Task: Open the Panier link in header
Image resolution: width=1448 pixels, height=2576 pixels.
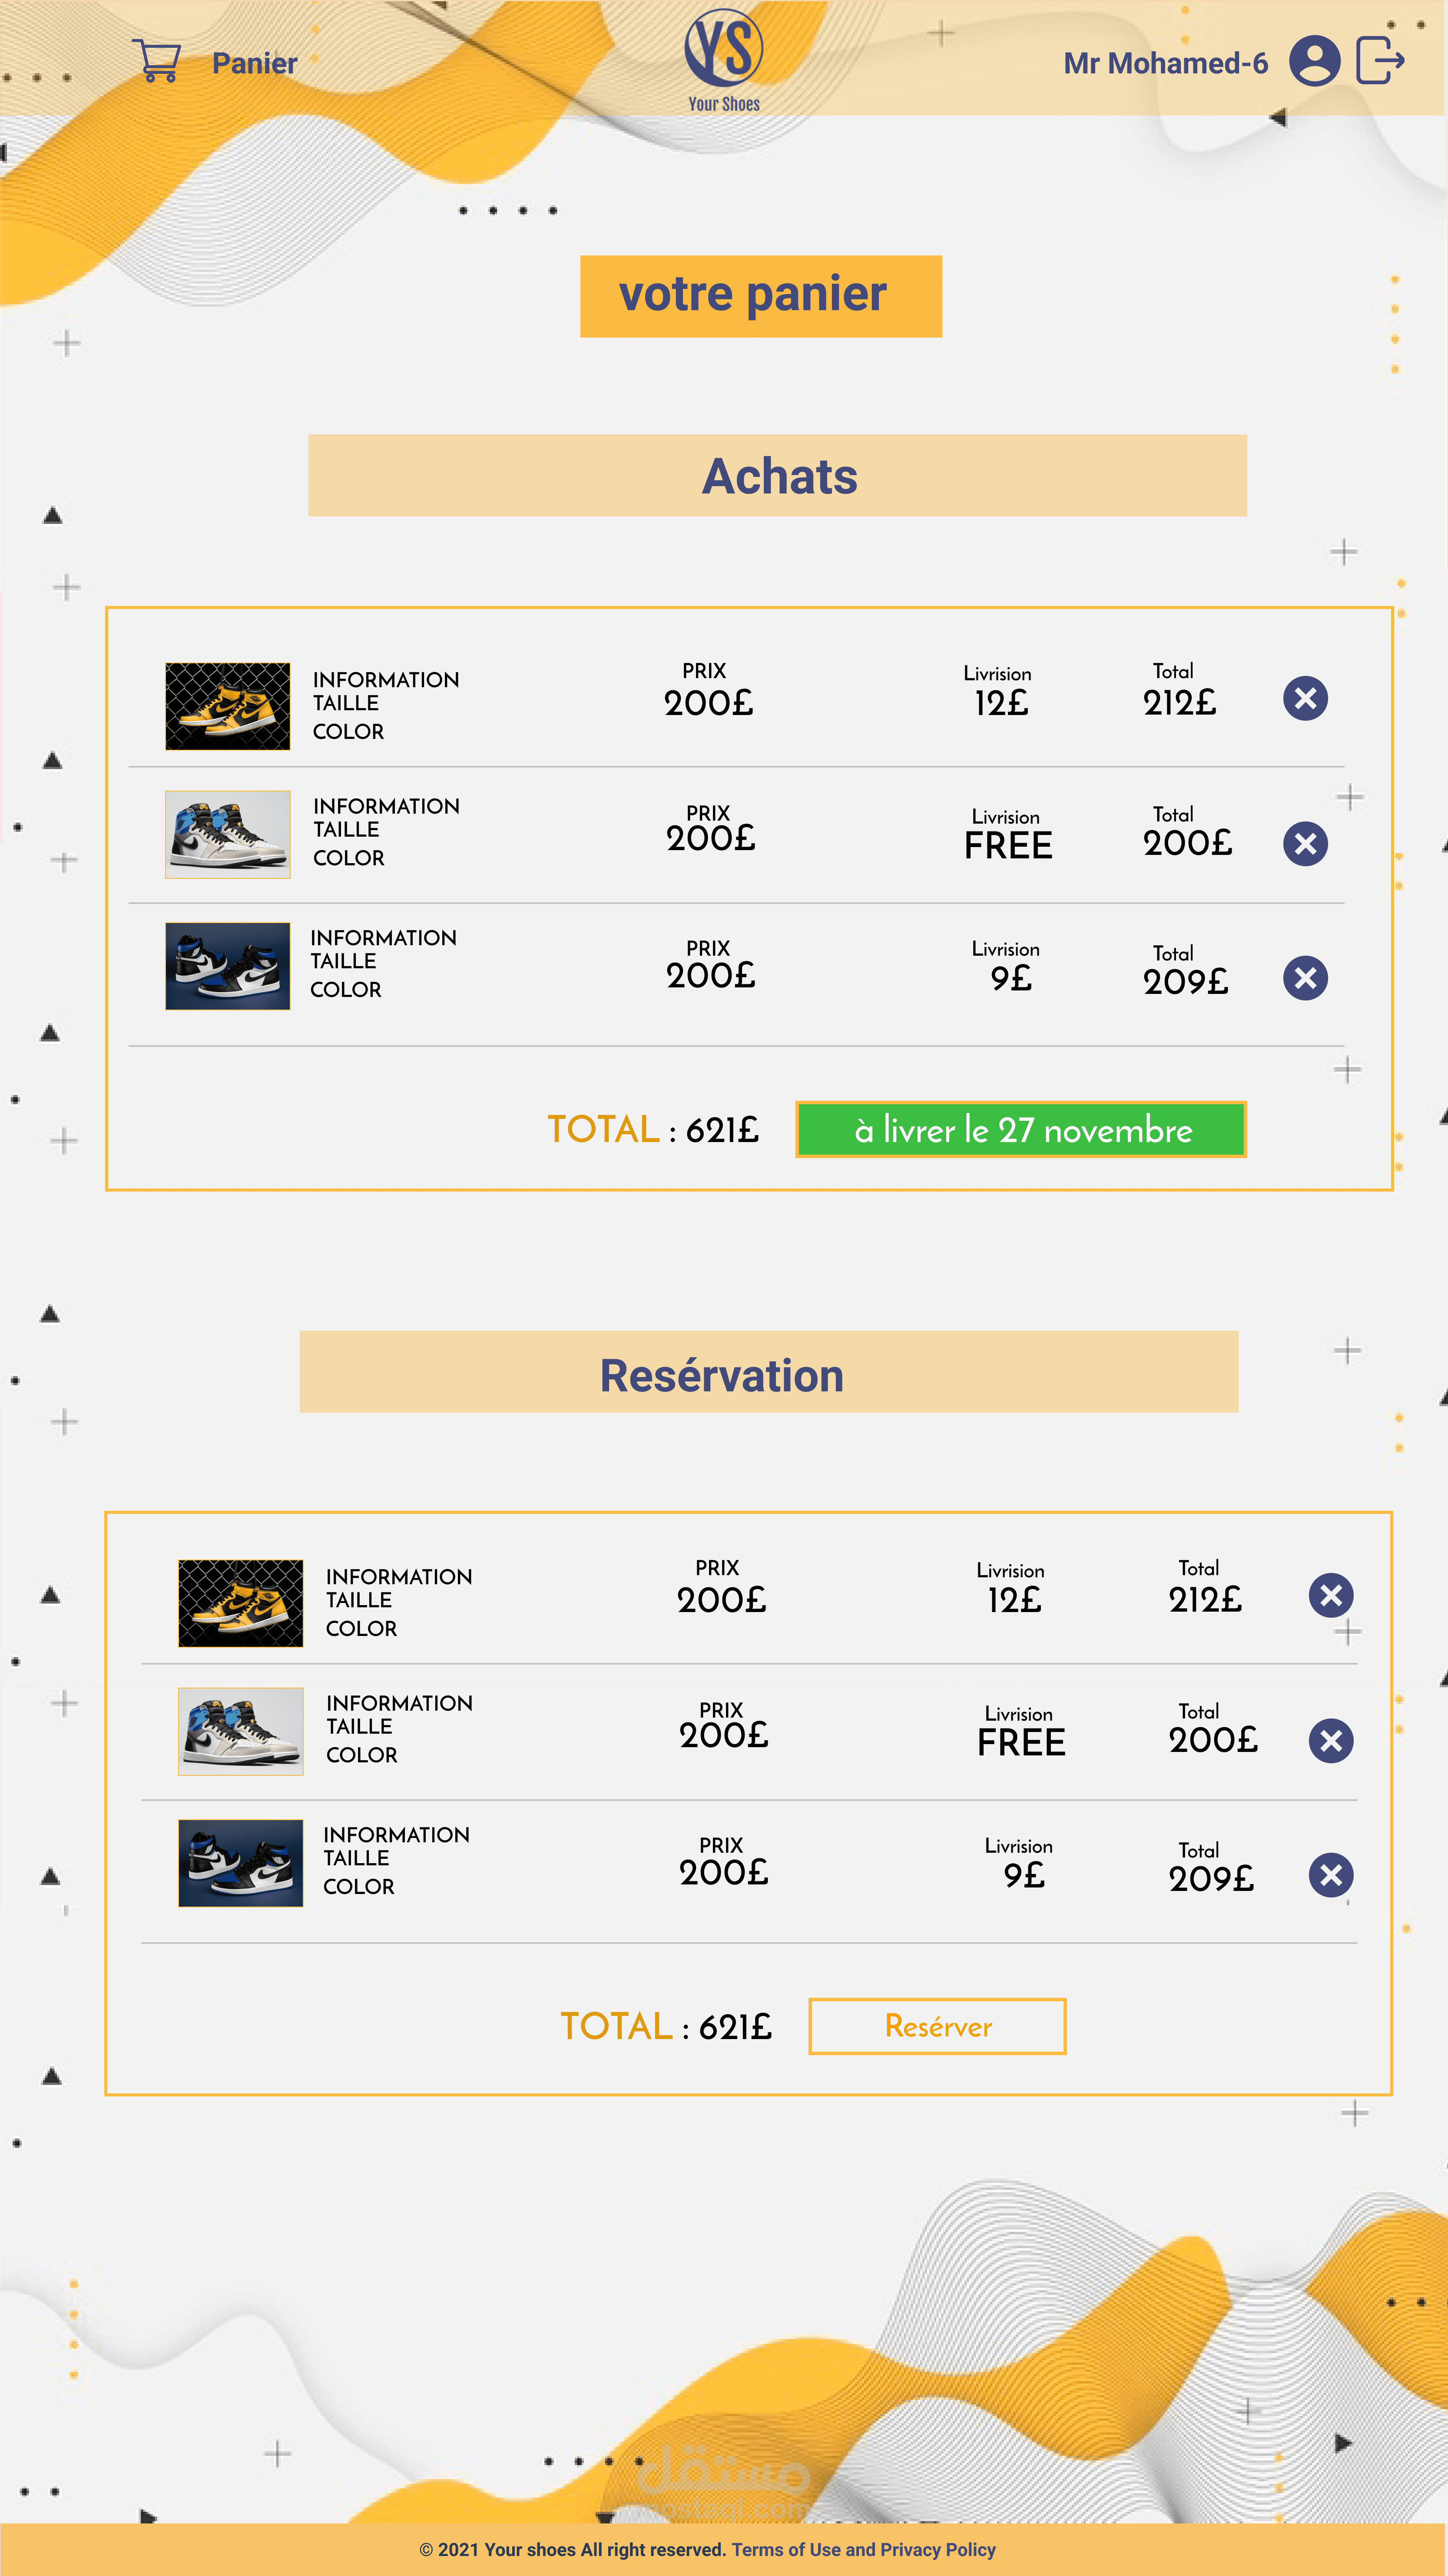Action: pyautogui.click(x=254, y=63)
